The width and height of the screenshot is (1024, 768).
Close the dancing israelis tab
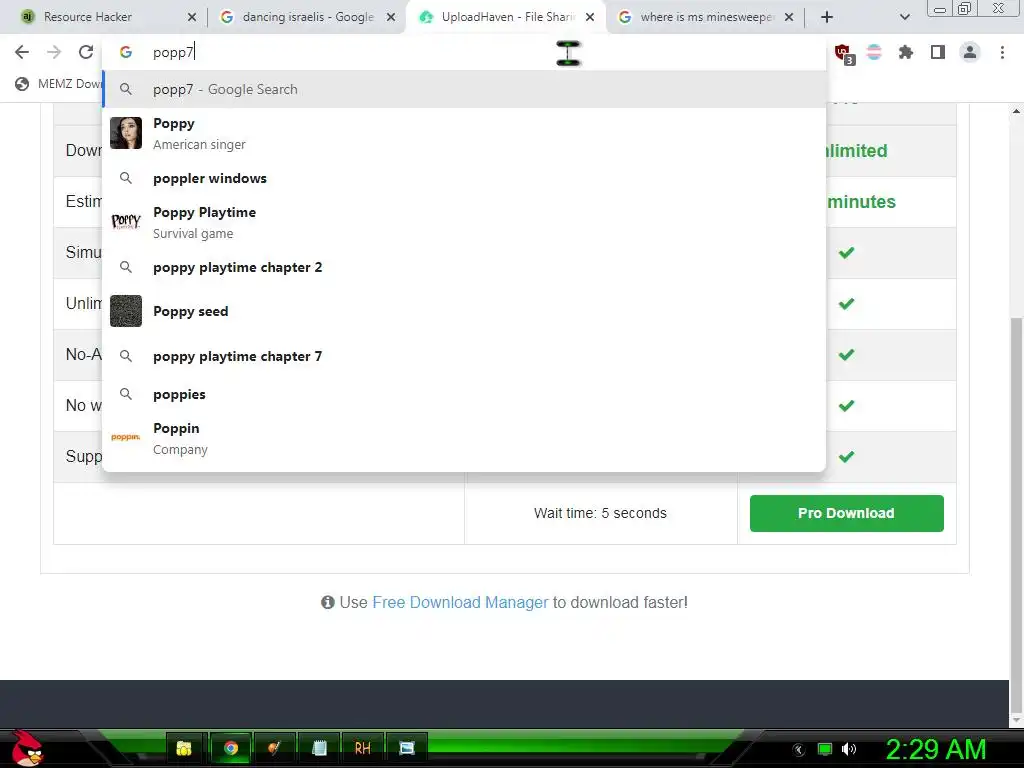(x=391, y=17)
